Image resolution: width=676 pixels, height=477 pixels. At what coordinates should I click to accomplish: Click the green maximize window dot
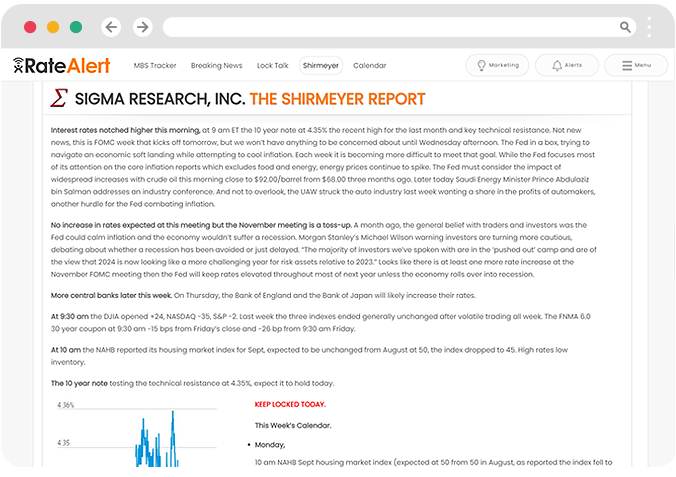(x=75, y=27)
